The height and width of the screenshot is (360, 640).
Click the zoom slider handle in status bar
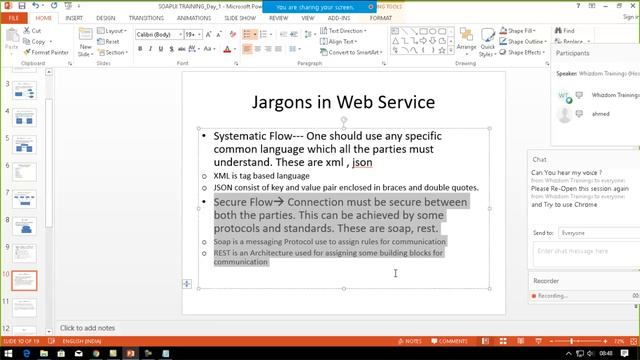(571, 341)
